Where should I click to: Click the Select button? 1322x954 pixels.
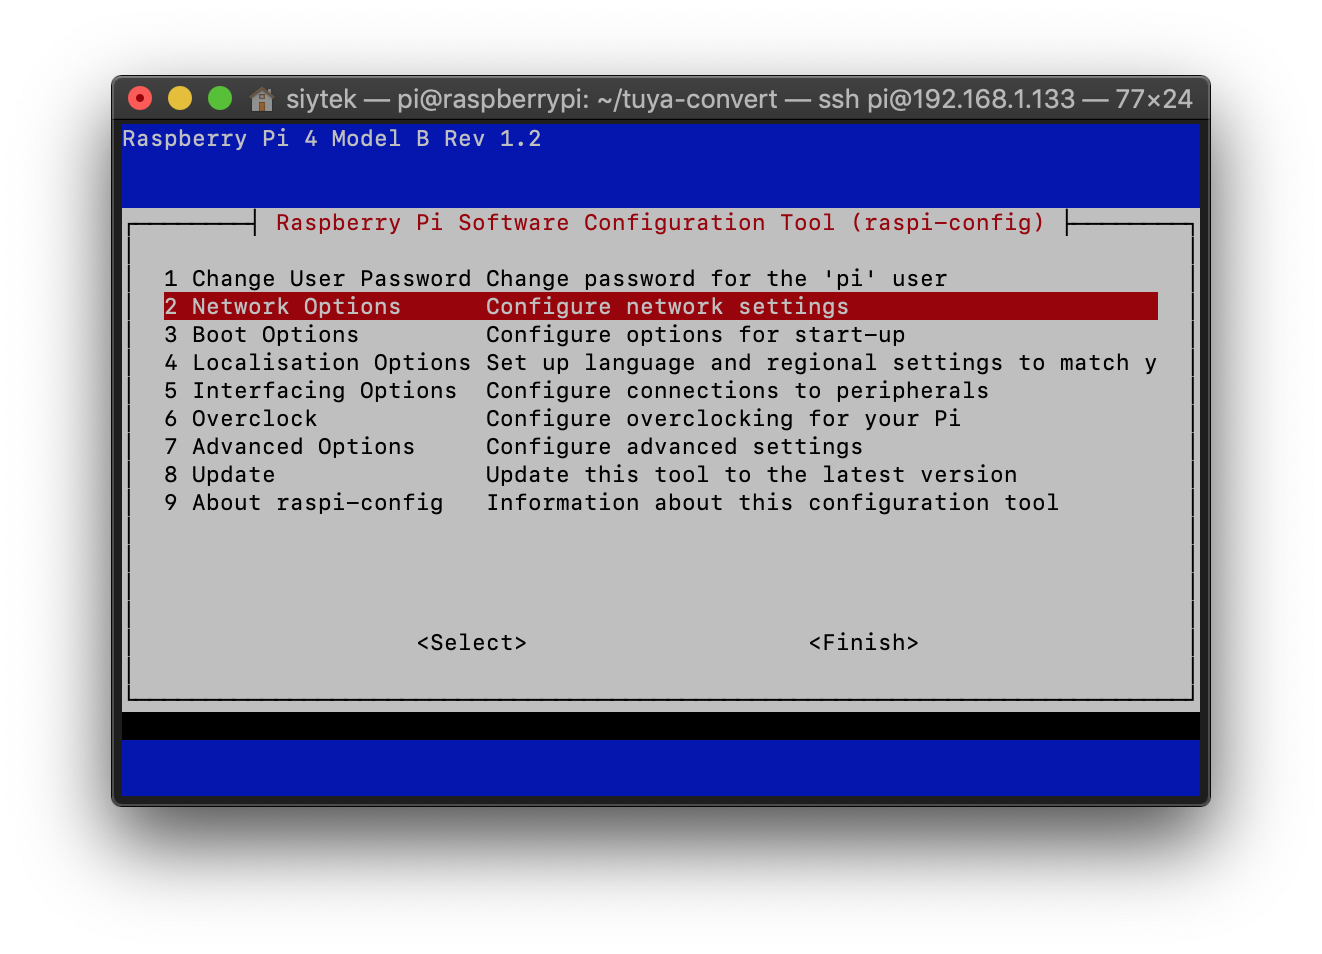[471, 642]
